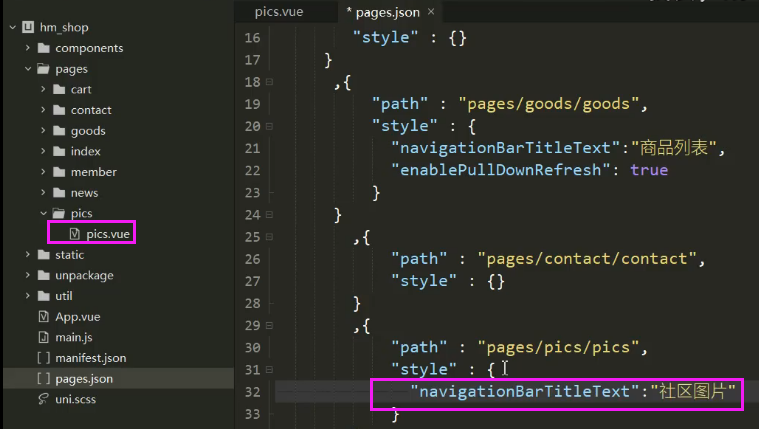The width and height of the screenshot is (759, 429).
Task: Click the components folder icon
Action: 44,48
